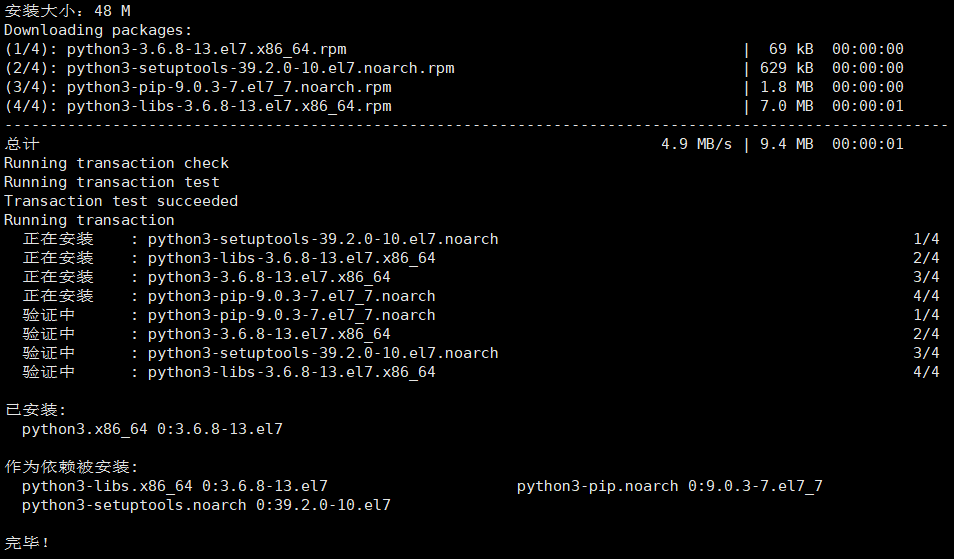Click the "Running transaction test" line
This screenshot has height=559, width=954.
(112, 182)
